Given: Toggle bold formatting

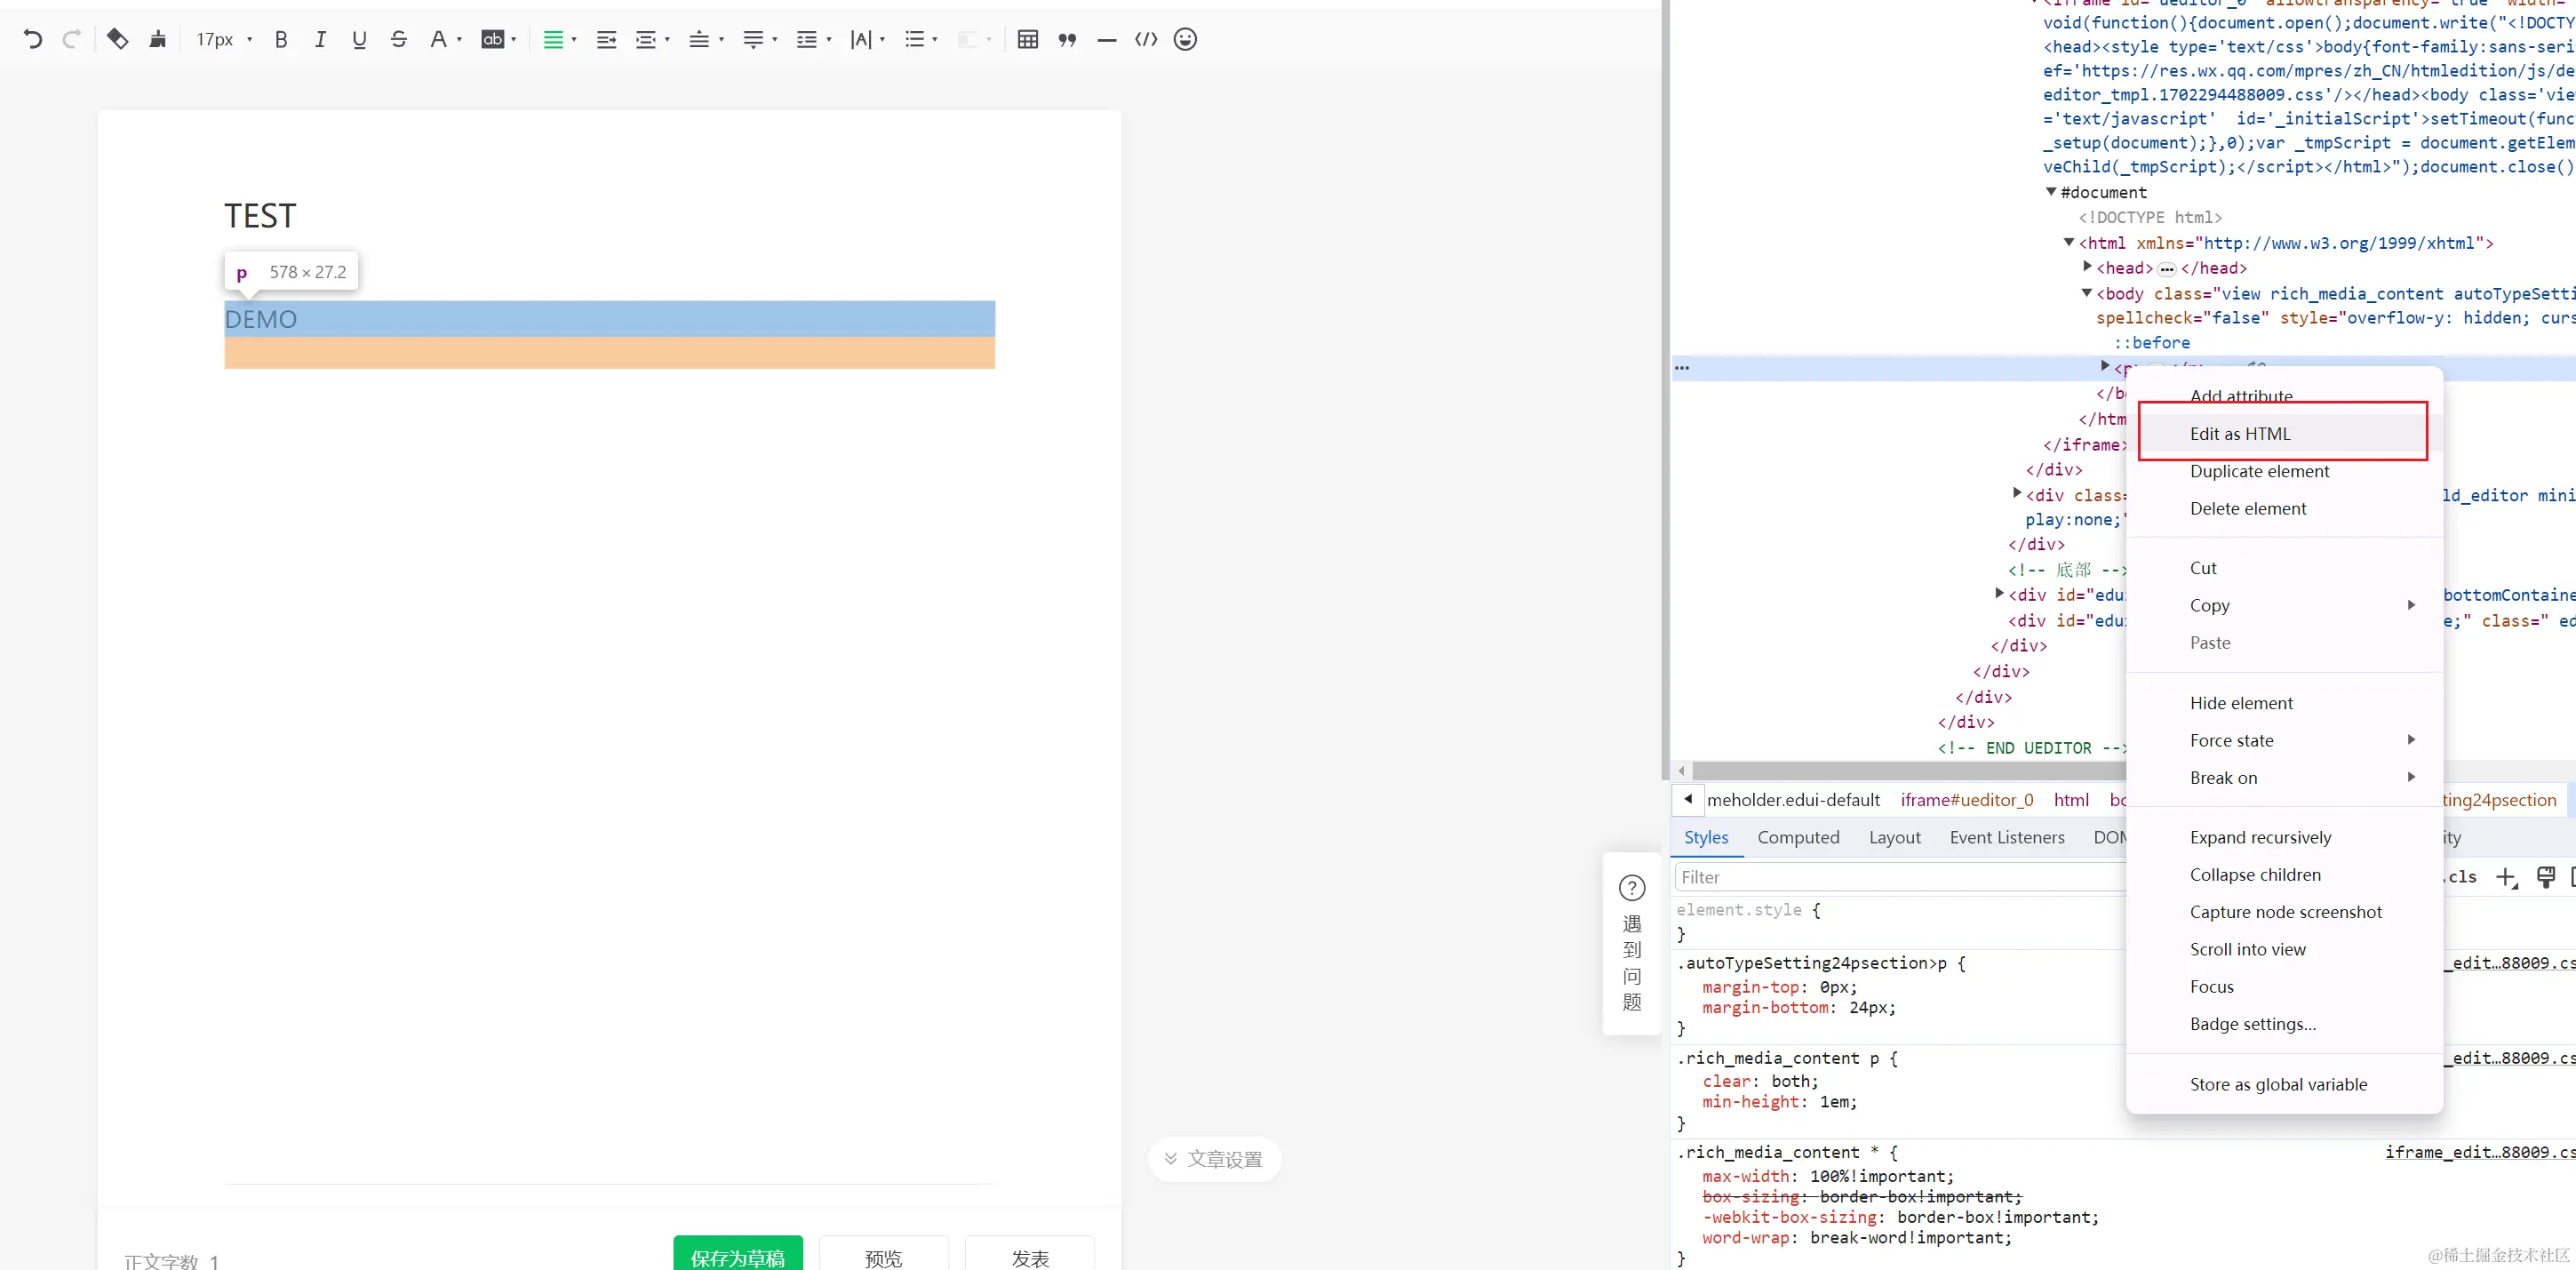Looking at the screenshot, I should pyautogui.click(x=281, y=39).
